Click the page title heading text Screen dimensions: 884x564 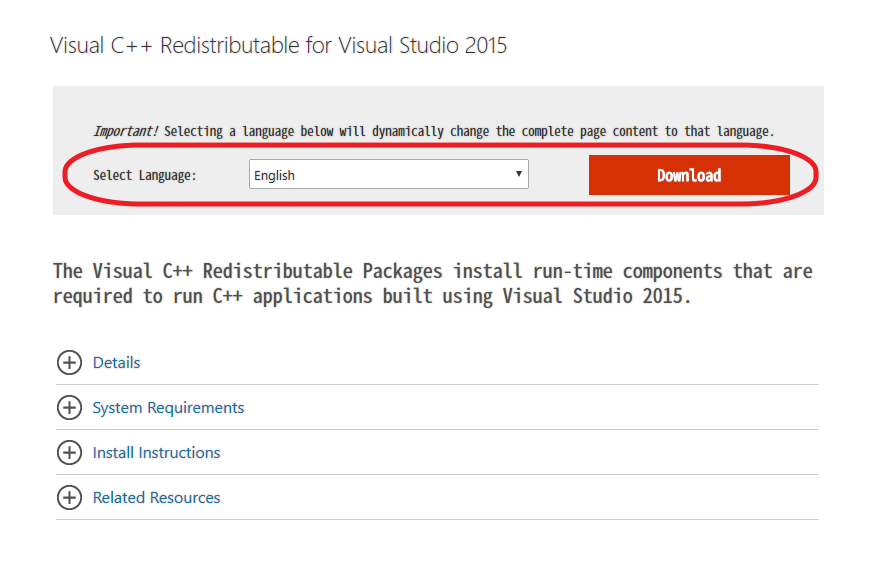[278, 46]
